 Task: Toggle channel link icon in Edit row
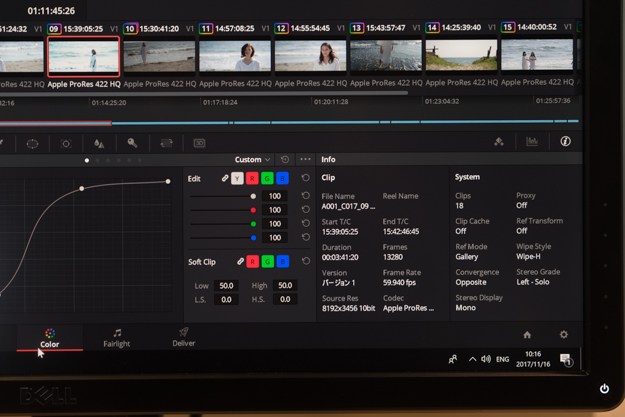coord(224,179)
